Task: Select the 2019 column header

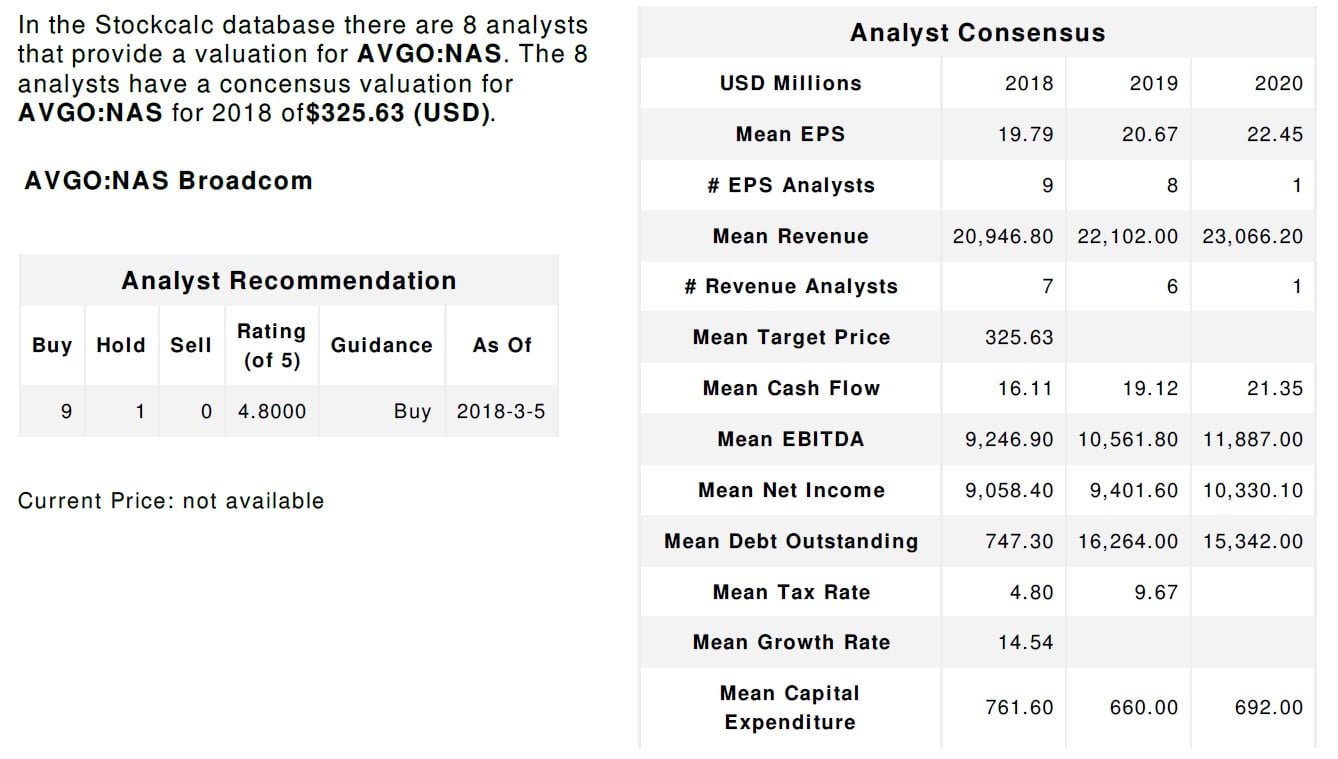Action: click(1154, 84)
